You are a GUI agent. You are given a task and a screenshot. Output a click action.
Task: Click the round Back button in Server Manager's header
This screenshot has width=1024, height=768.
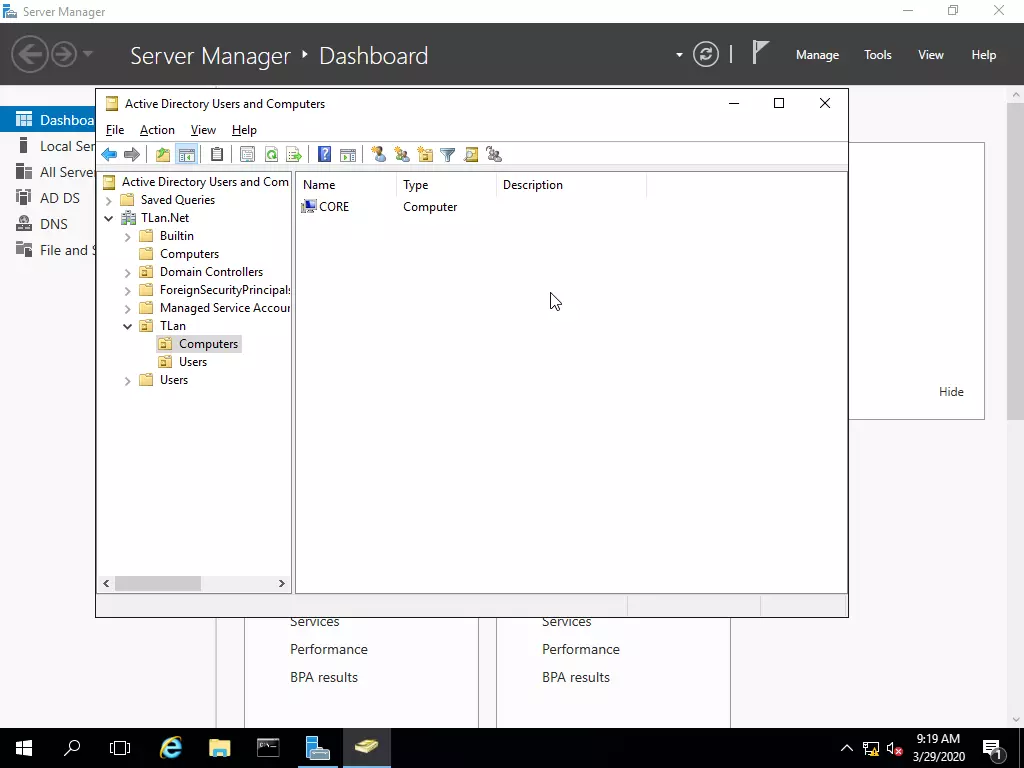(29, 54)
